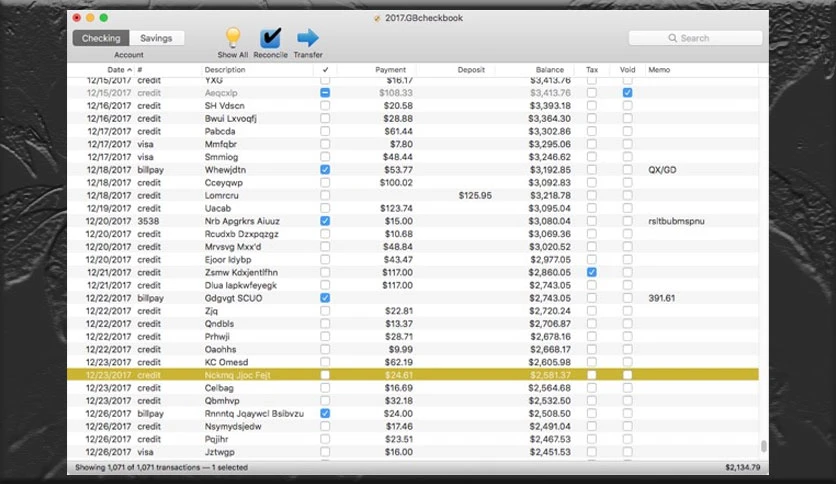Switch to the Checking account tab
Viewport: 836px width, 484px height.
(101, 38)
